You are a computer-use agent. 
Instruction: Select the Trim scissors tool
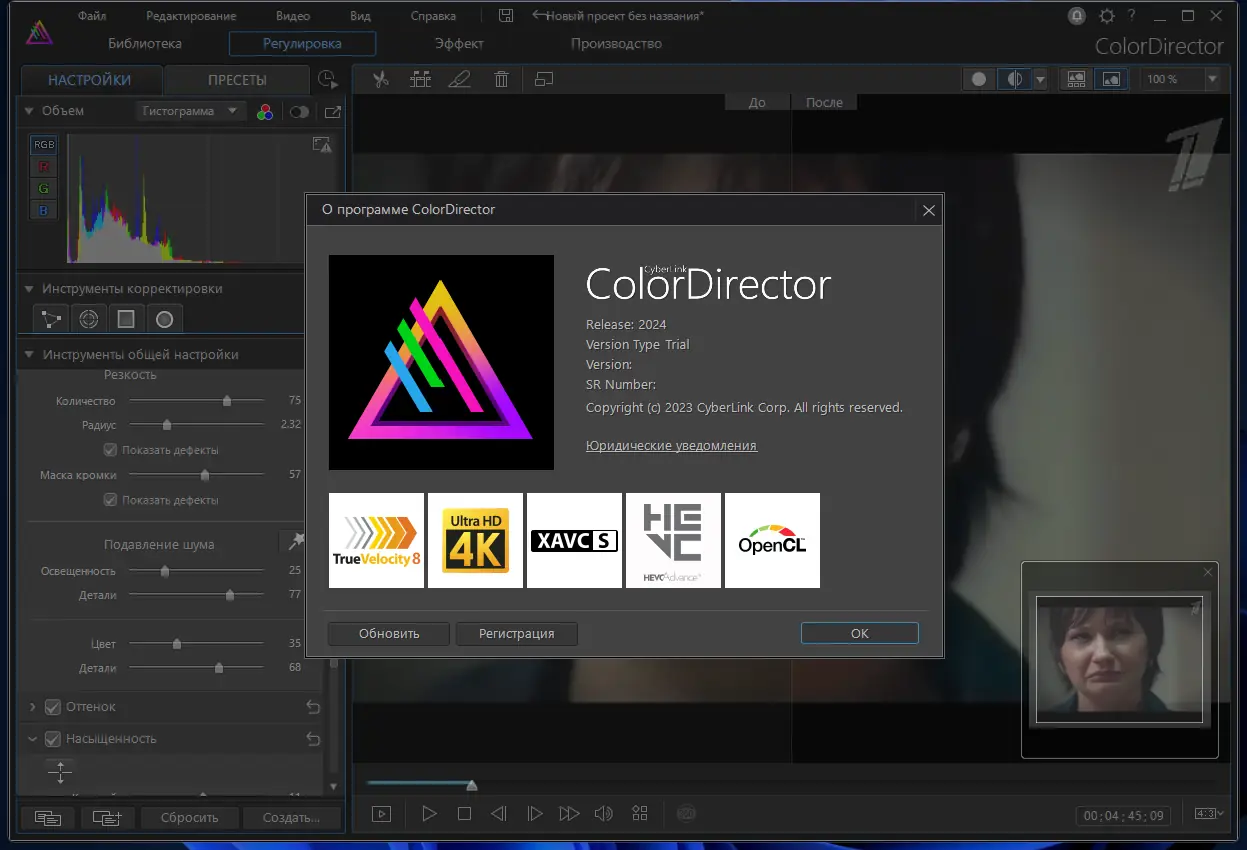[x=380, y=79]
